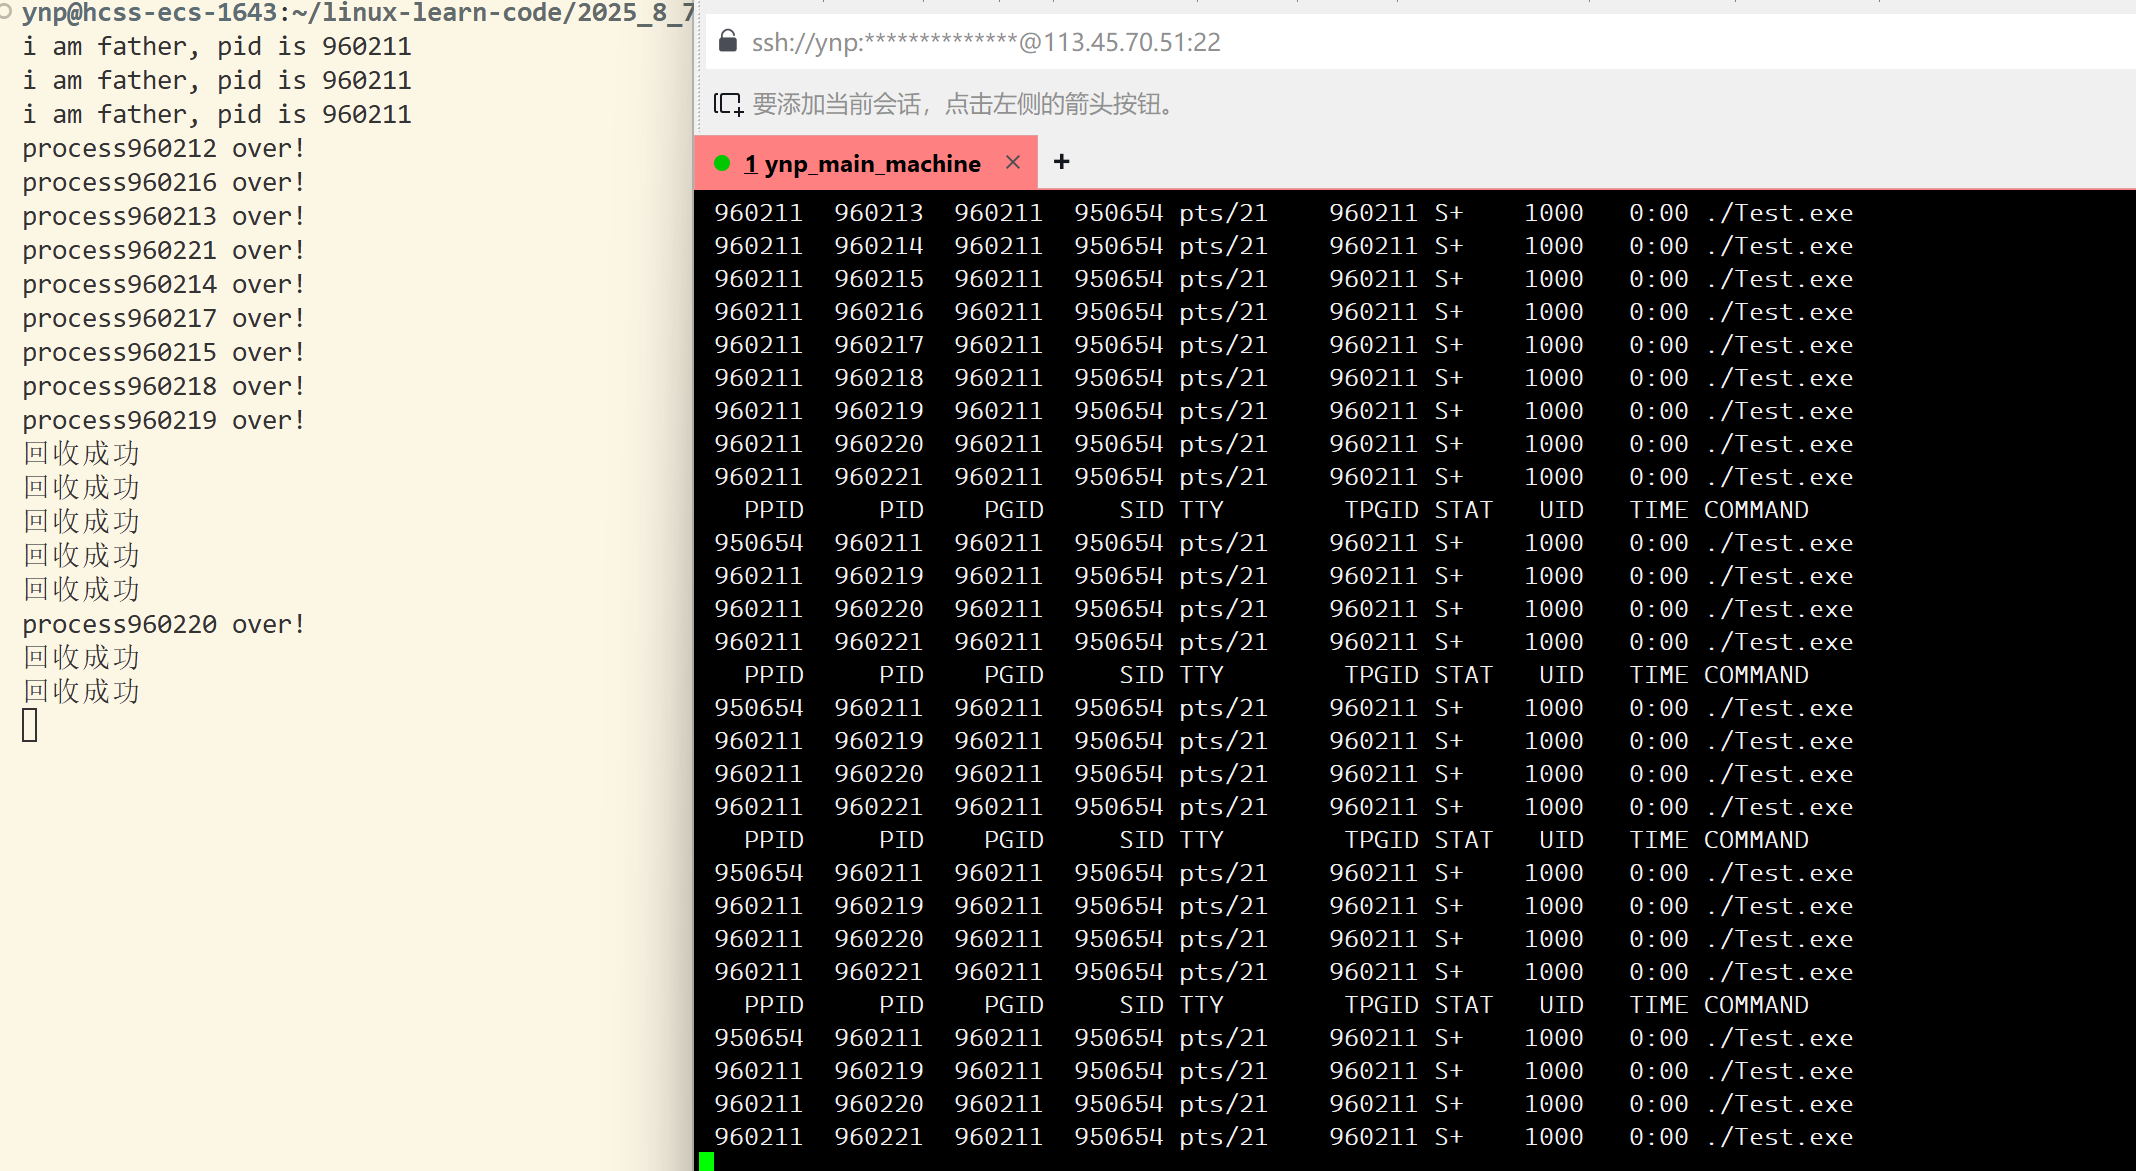
Task: Click the last './Test.exe' entry at the bottom
Action: pos(1779,1137)
